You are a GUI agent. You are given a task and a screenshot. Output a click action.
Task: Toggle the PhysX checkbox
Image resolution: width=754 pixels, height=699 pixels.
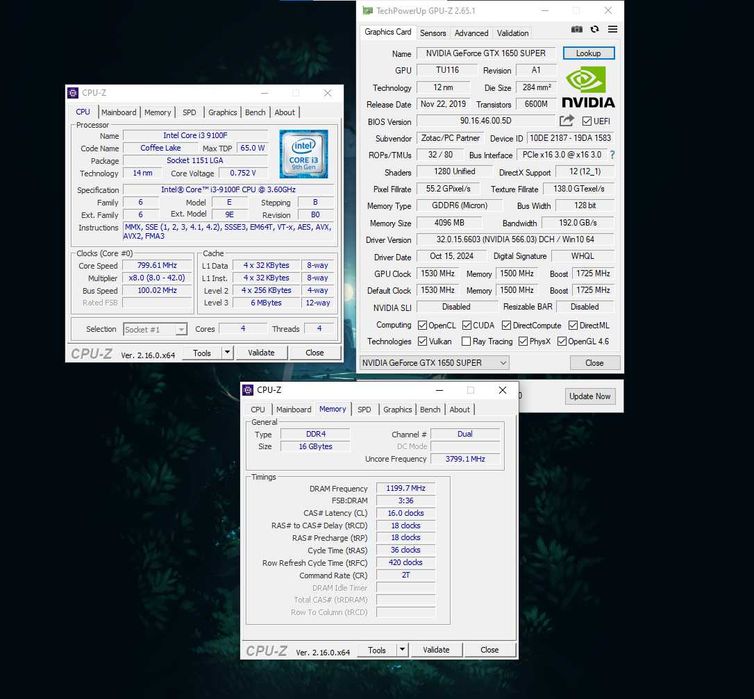pos(523,341)
